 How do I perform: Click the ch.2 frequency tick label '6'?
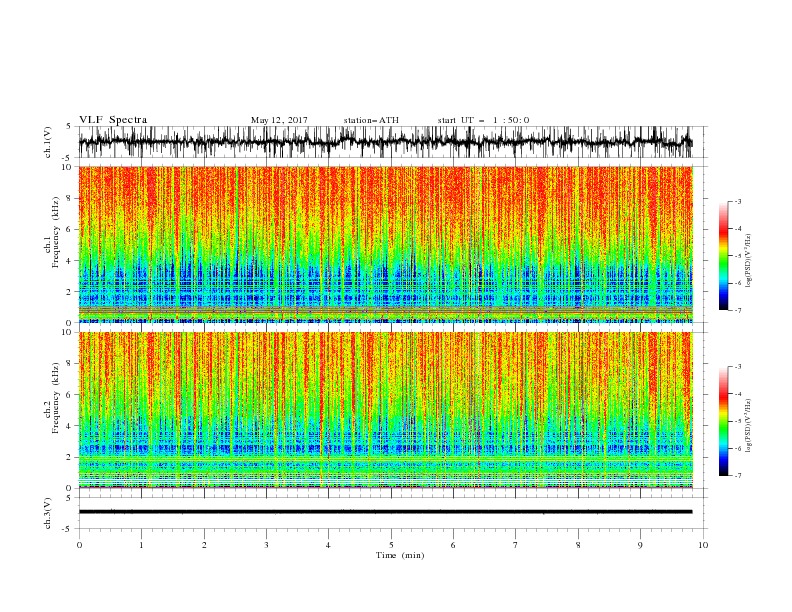click(x=71, y=395)
